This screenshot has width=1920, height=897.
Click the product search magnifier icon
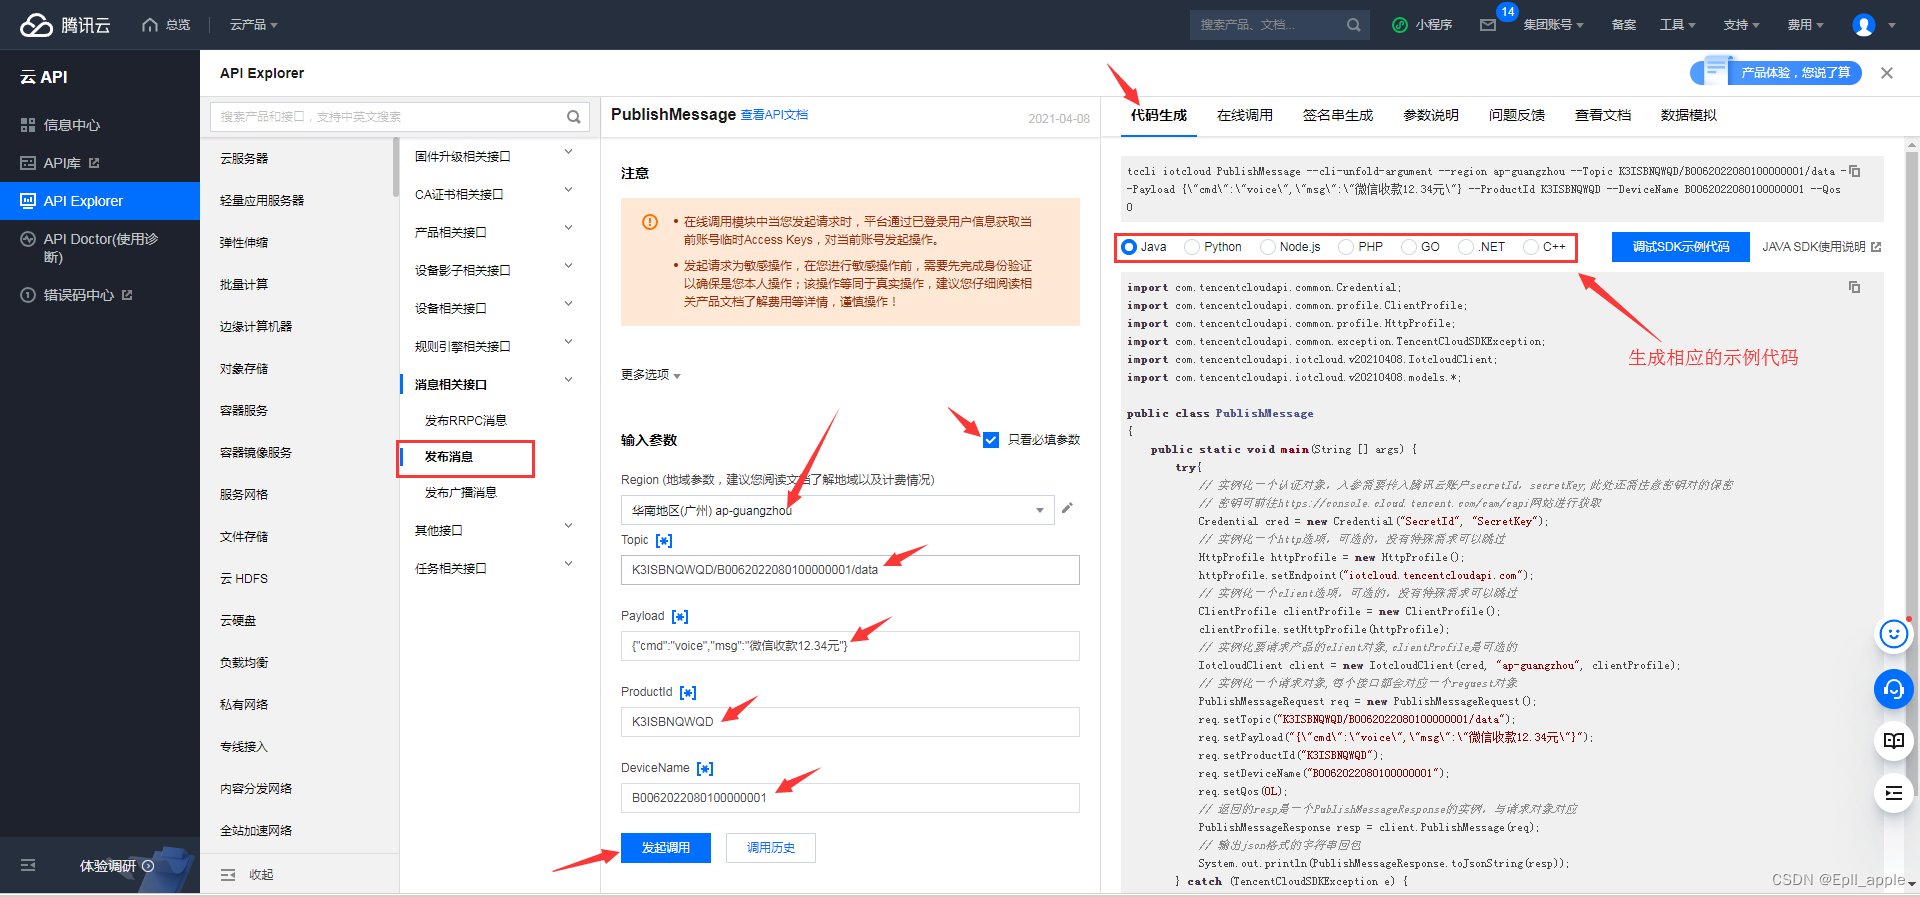pos(574,117)
